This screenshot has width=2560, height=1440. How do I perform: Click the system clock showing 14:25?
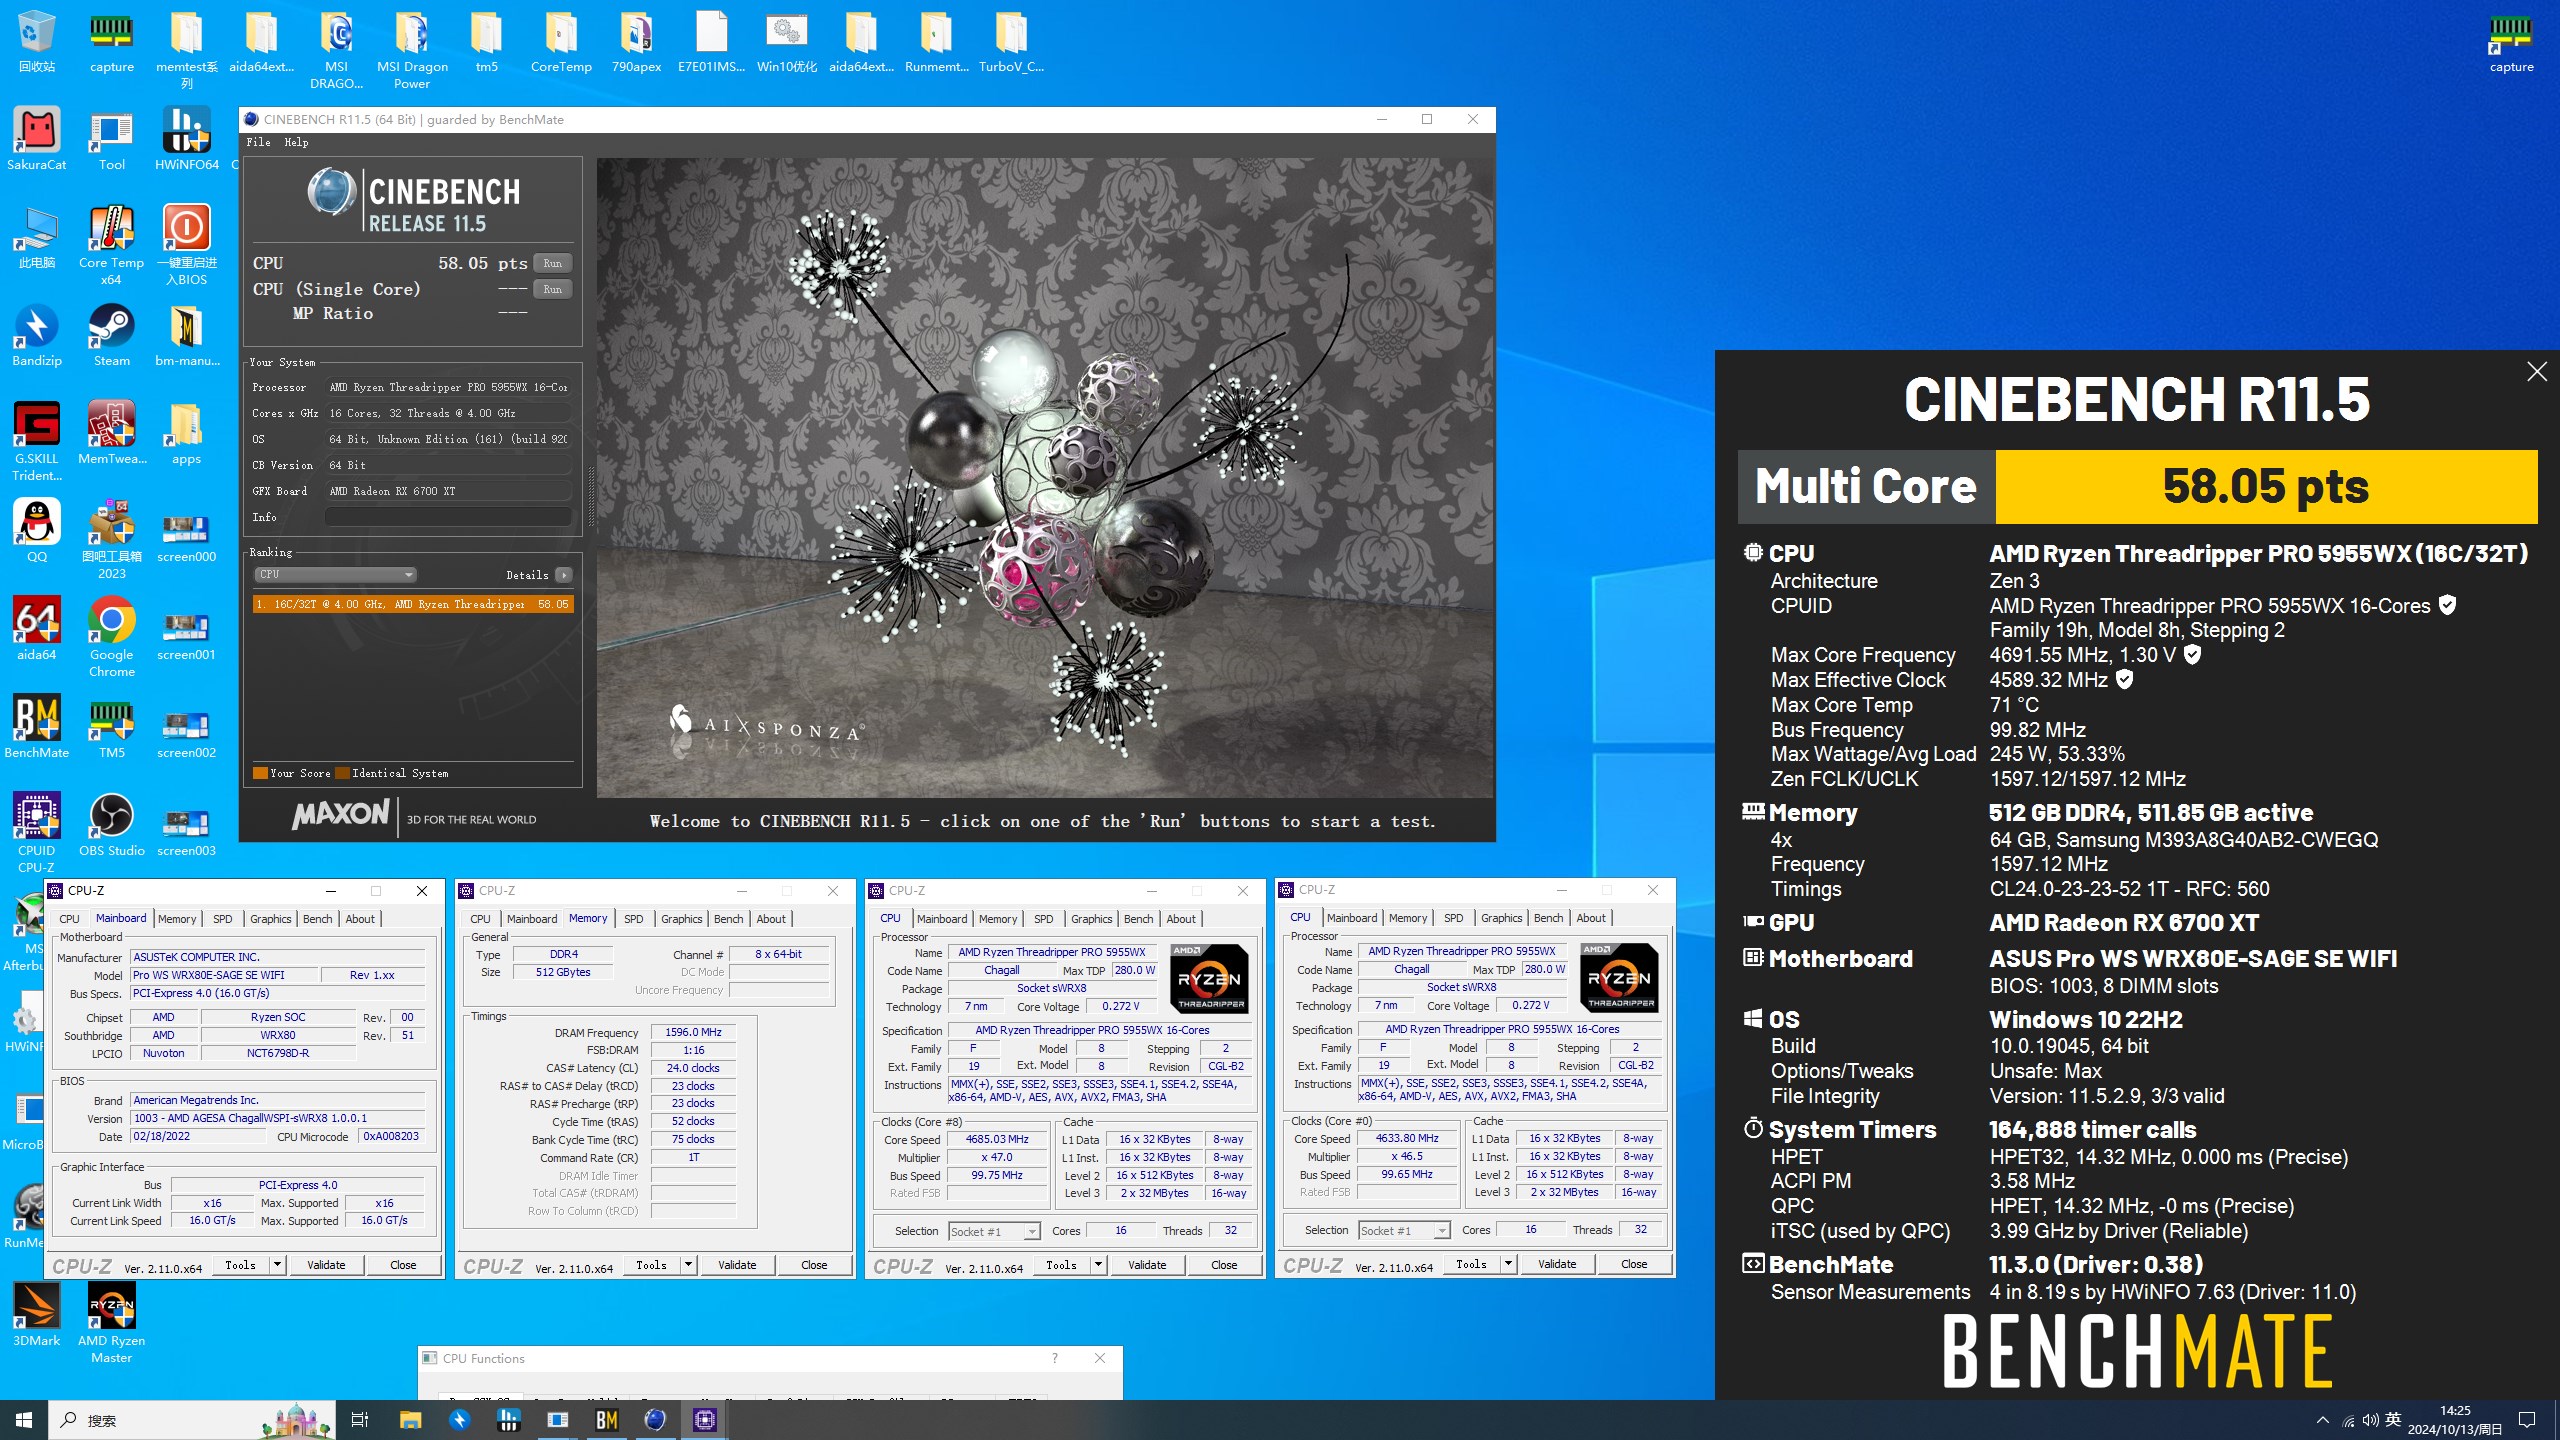(x=2455, y=1420)
